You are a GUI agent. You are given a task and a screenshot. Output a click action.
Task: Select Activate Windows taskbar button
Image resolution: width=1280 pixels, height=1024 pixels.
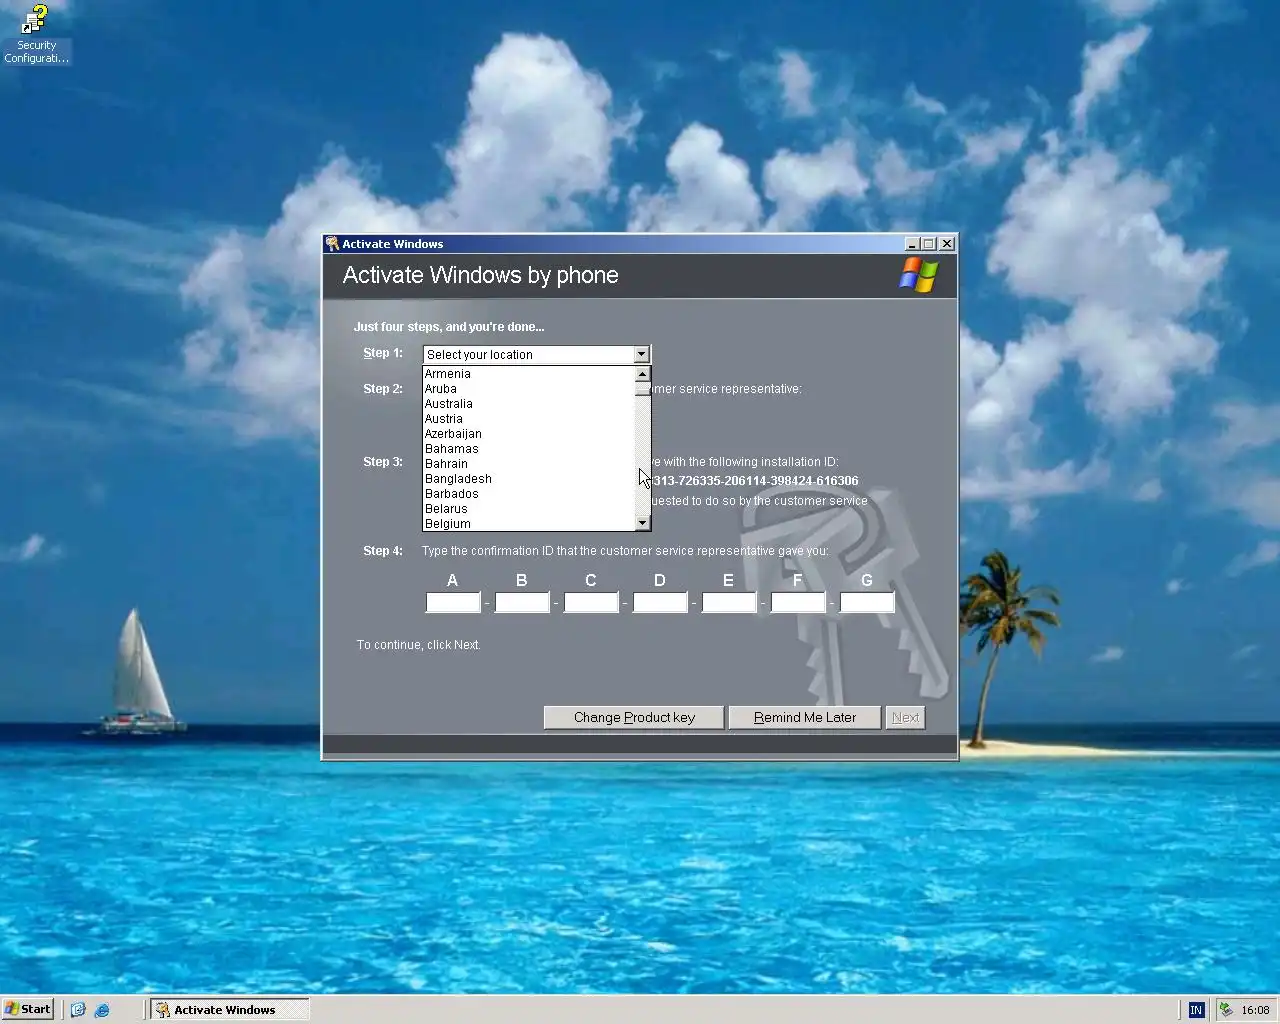229,1009
